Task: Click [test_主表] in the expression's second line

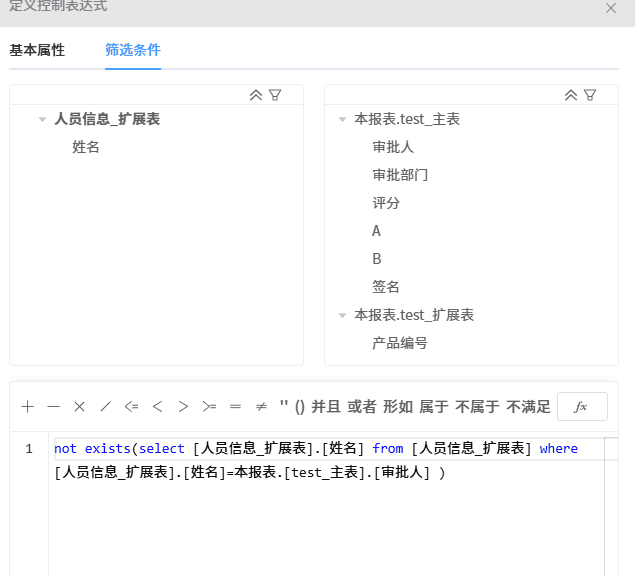Action: tap(327, 473)
